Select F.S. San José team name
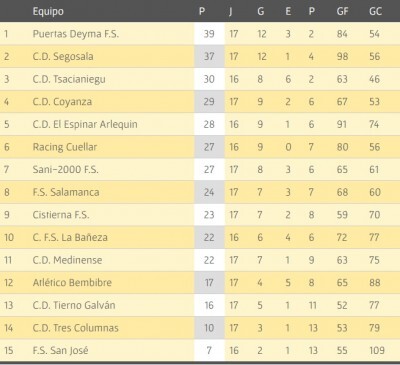 coord(60,351)
